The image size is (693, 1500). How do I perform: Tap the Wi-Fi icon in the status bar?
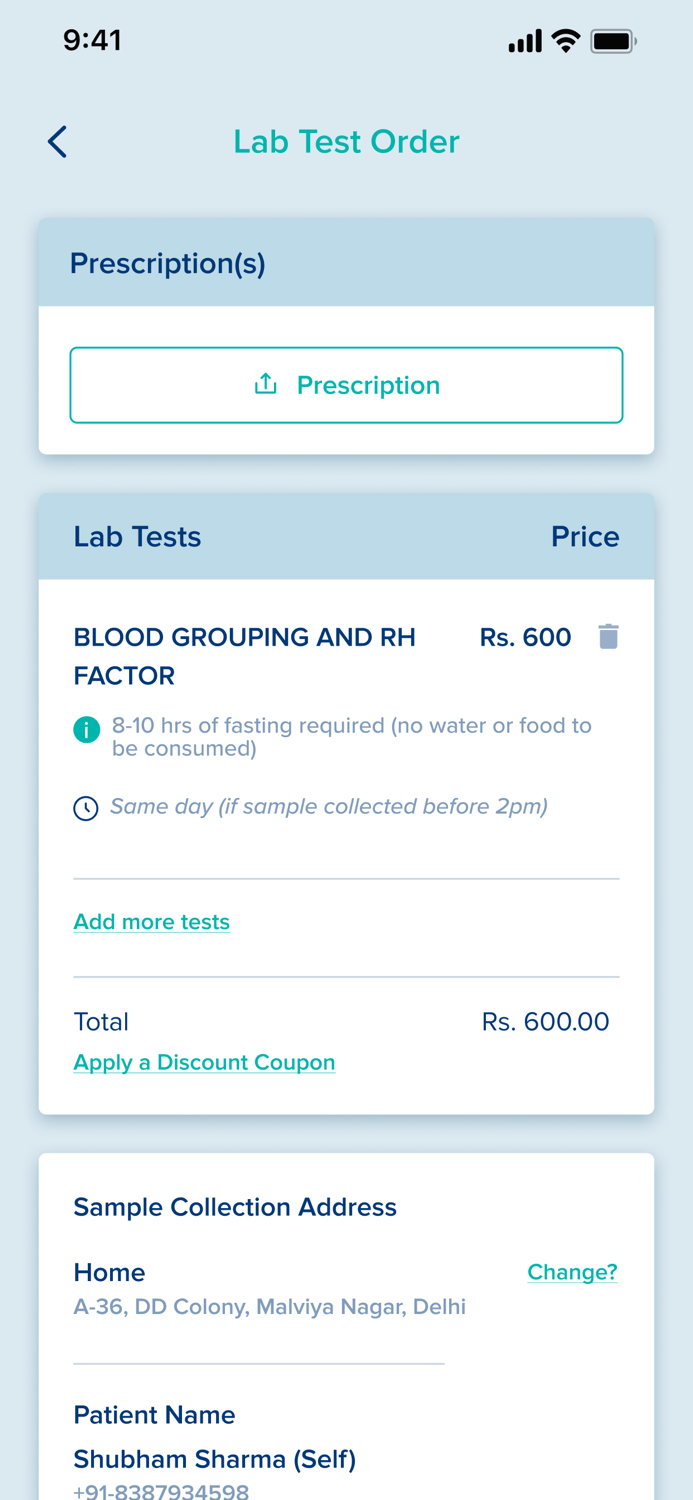tap(567, 40)
